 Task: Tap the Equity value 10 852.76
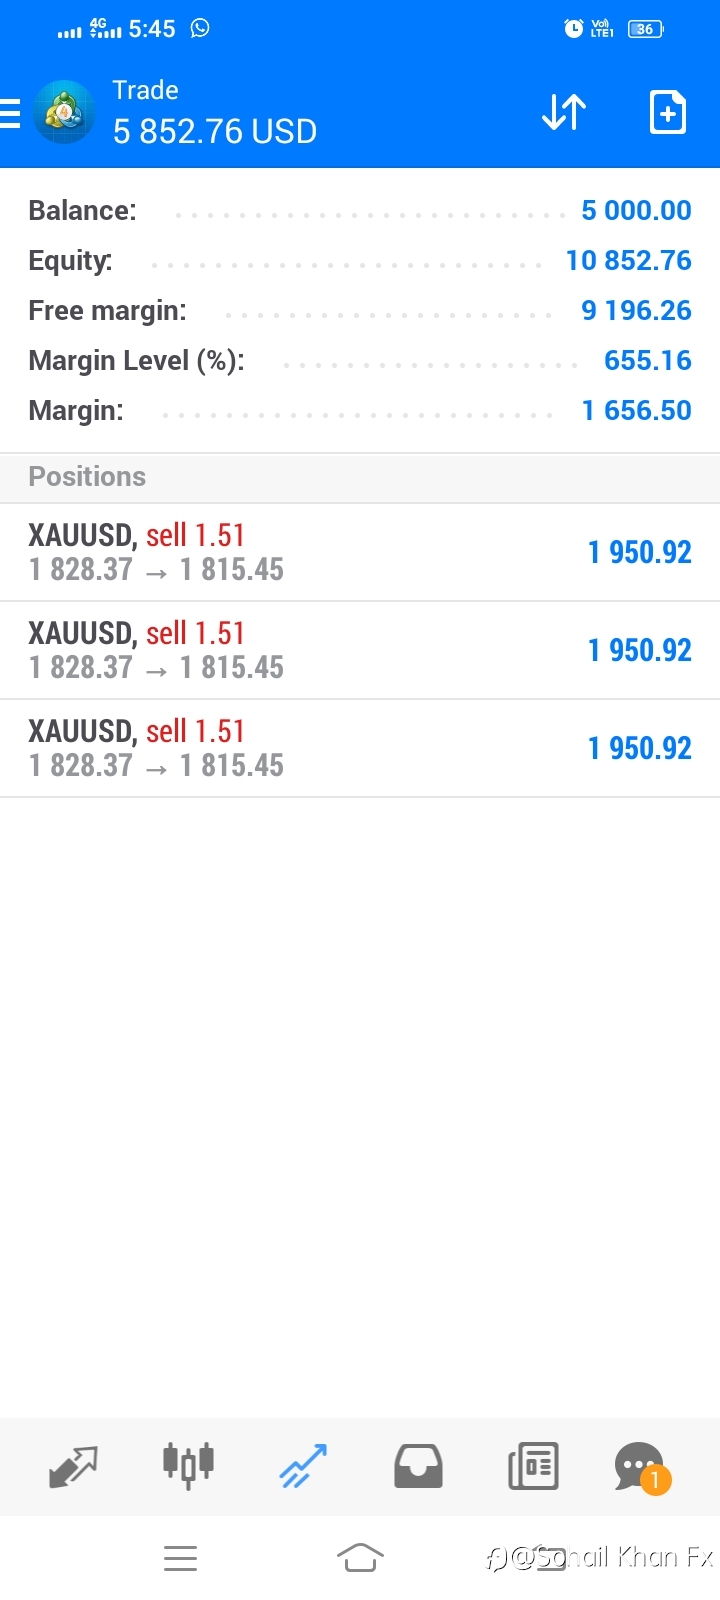(x=628, y=260)
